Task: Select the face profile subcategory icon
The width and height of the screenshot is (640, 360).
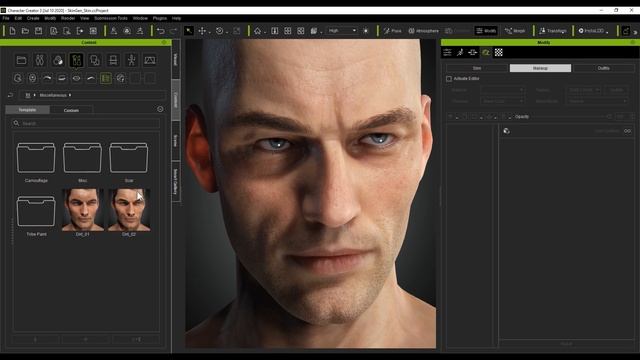Action: point(18,78)
